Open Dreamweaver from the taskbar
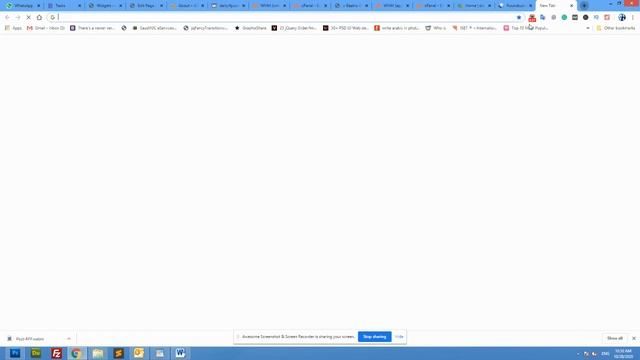 pyautogui.click(x=36, y=353)
